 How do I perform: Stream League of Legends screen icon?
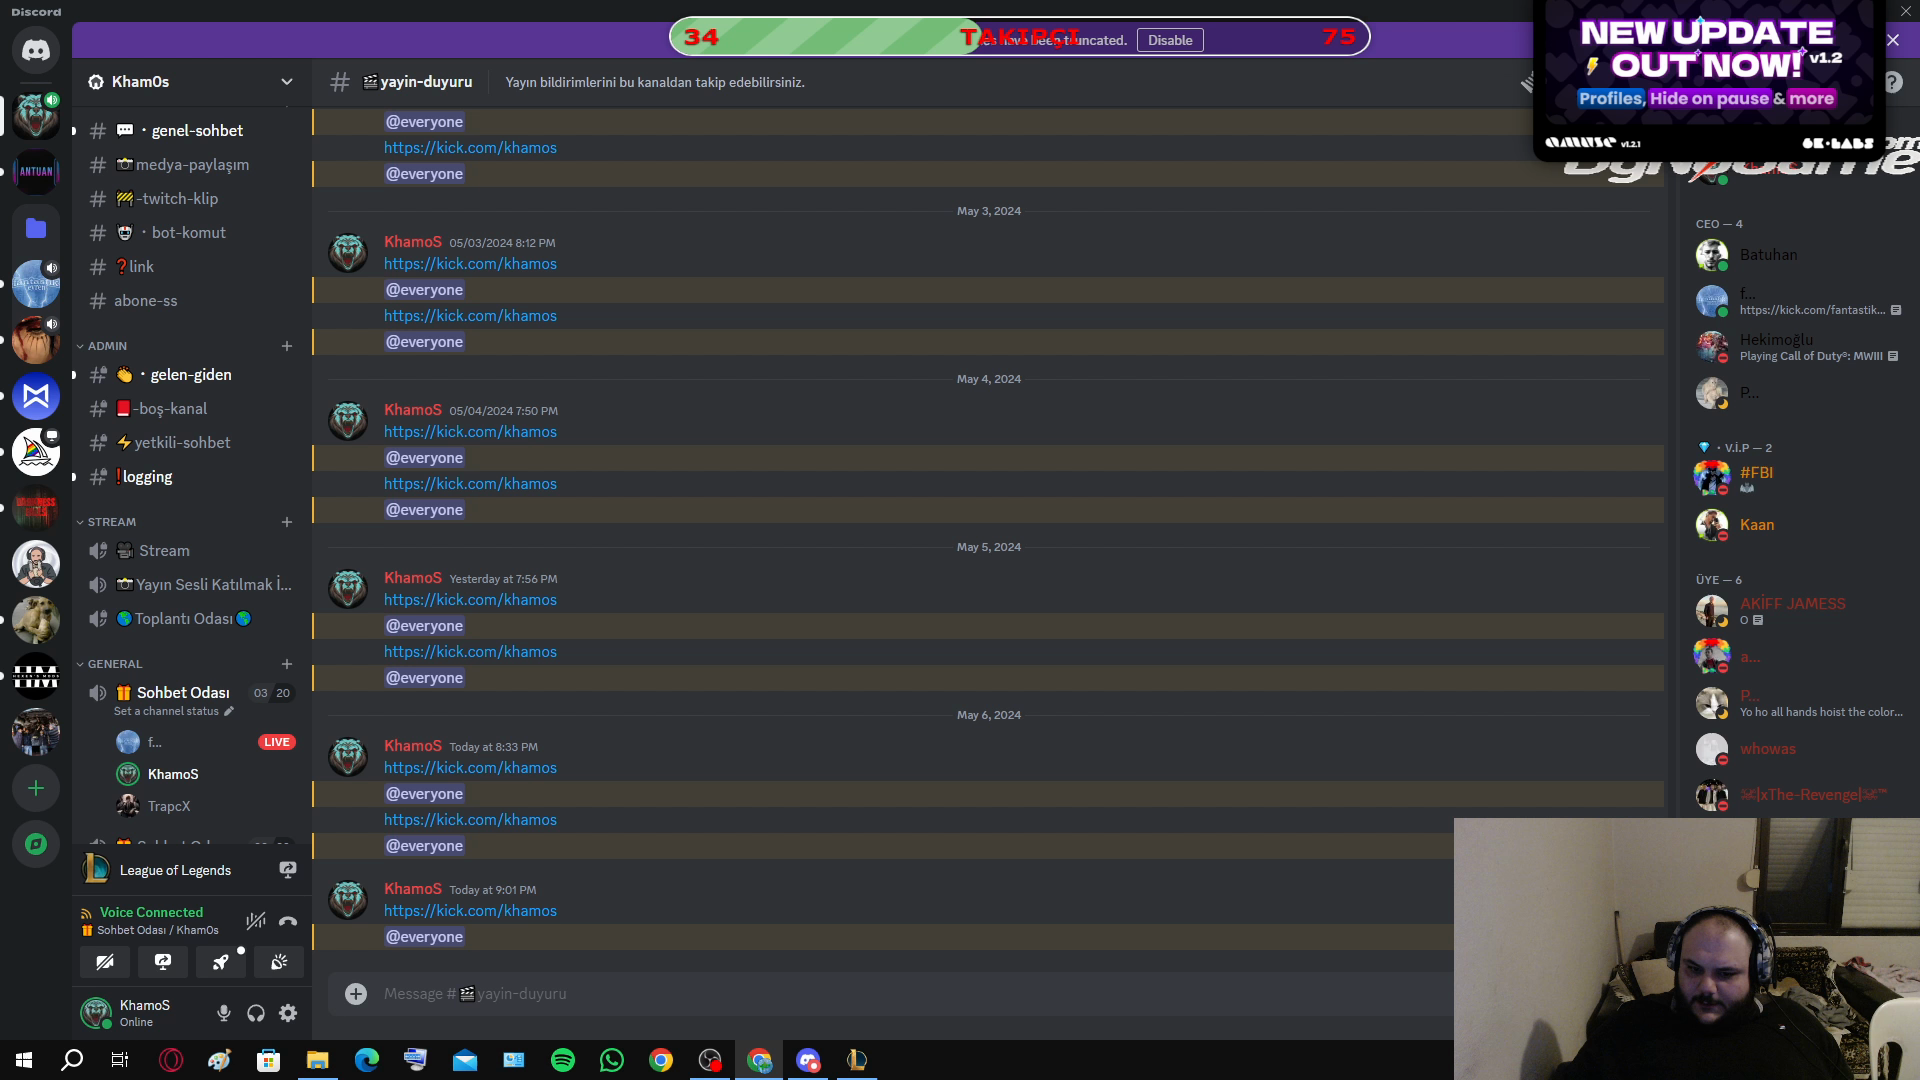(288, 870)
